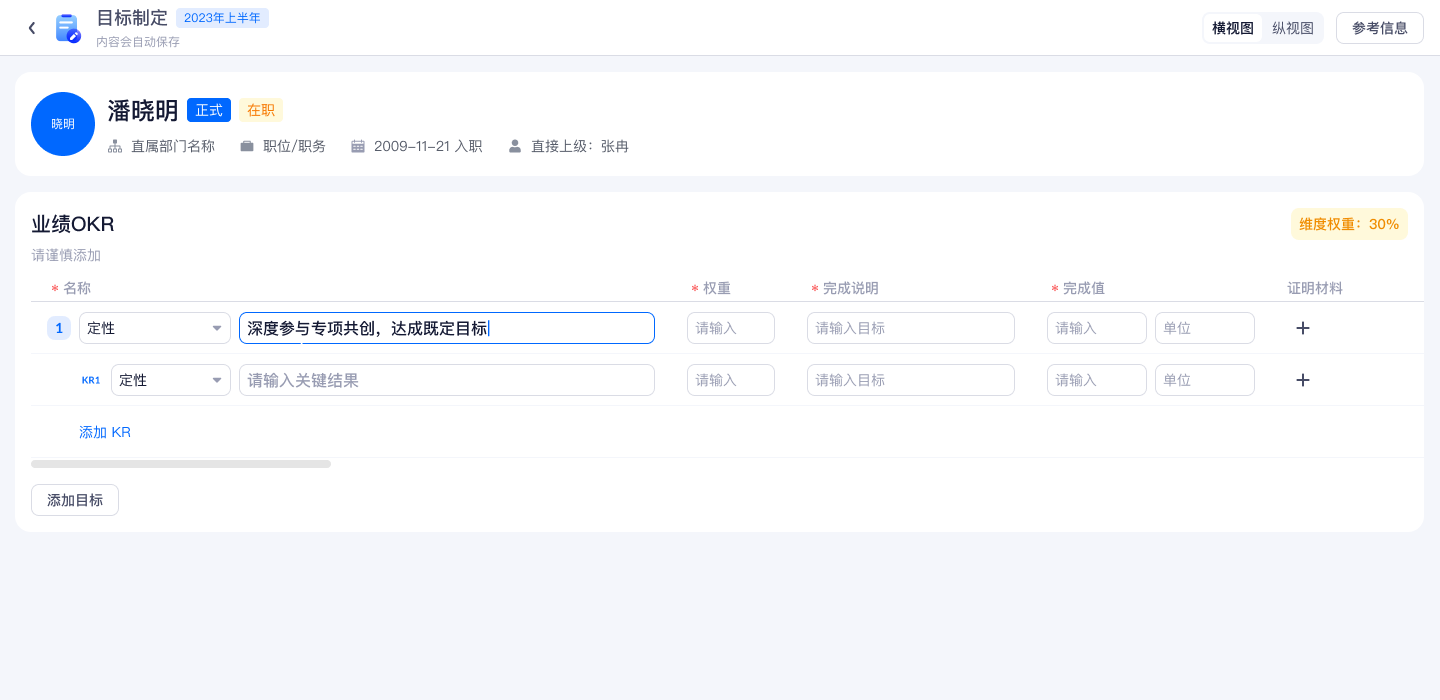Click the 晓明 avatar circle
Screen dimensions: 1440x700
(x=63, y=124)
